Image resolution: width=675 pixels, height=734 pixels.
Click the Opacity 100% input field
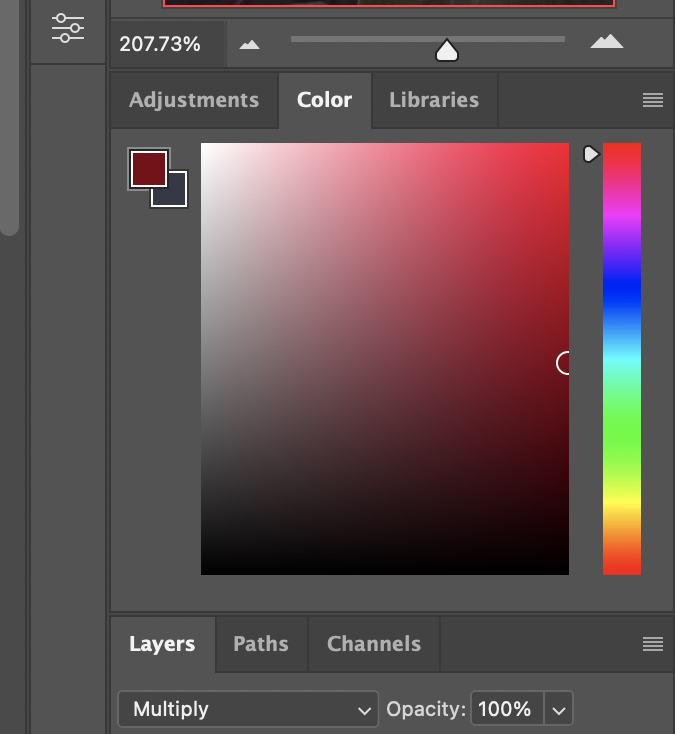pyautogui.click(x=506, y=710)
